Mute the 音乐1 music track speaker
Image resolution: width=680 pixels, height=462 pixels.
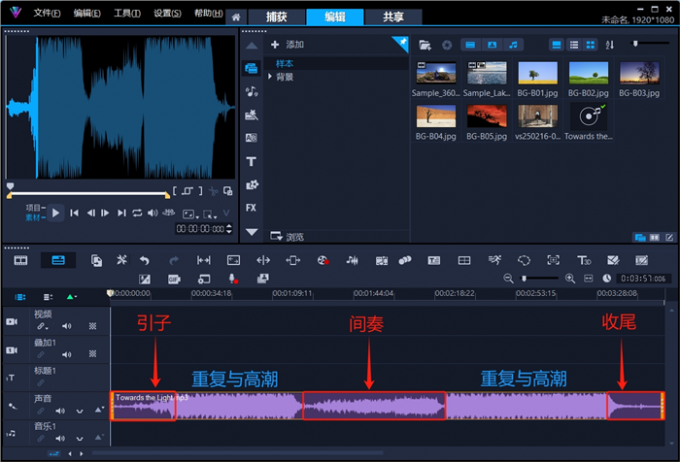[x=60, y=439]
